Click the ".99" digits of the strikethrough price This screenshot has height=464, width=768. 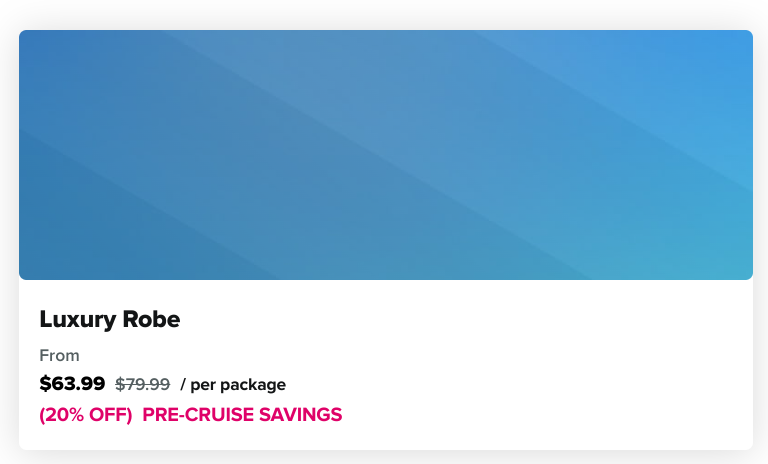coord(159,384)
